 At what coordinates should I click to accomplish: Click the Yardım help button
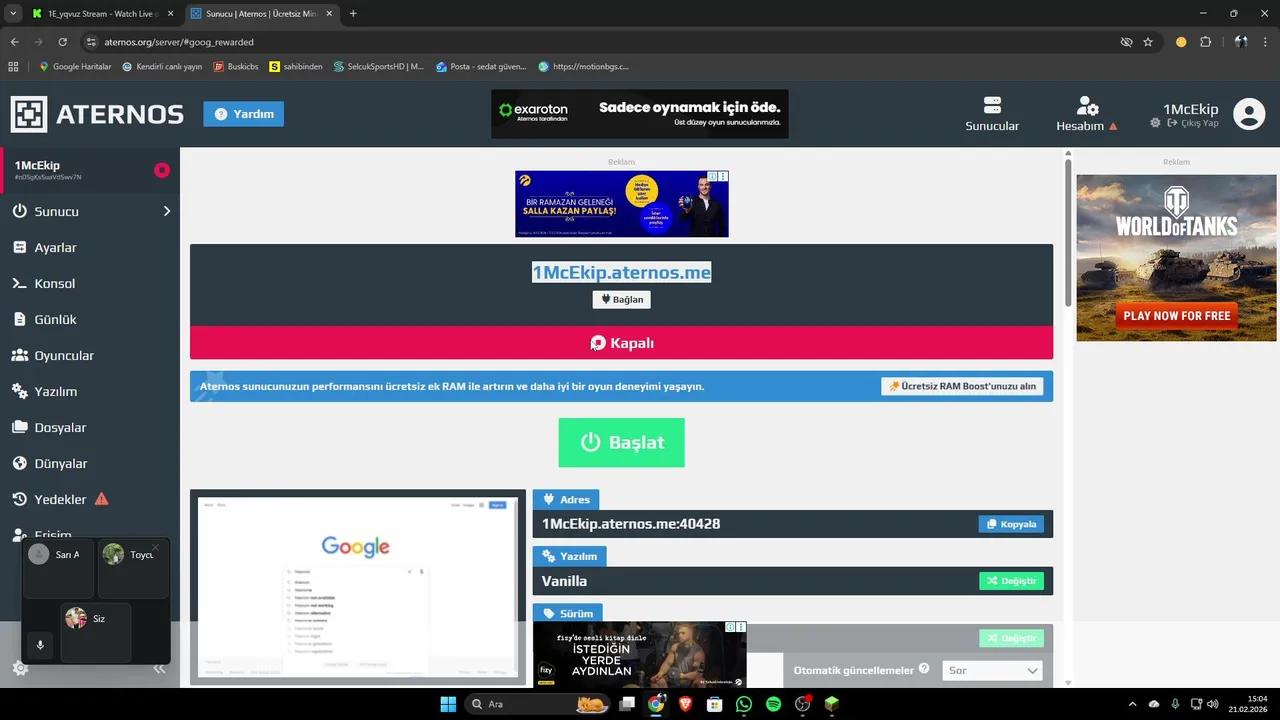(243, 114)
